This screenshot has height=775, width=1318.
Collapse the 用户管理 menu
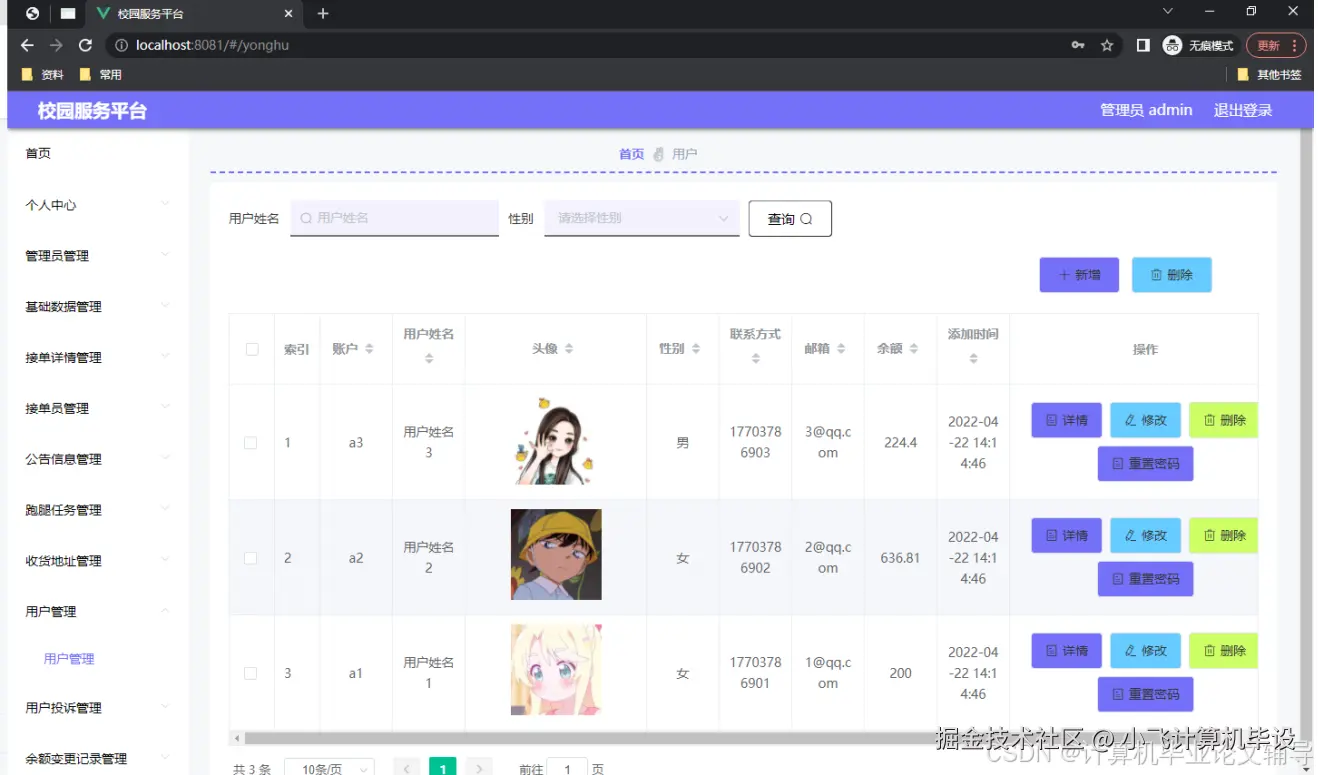97,611
